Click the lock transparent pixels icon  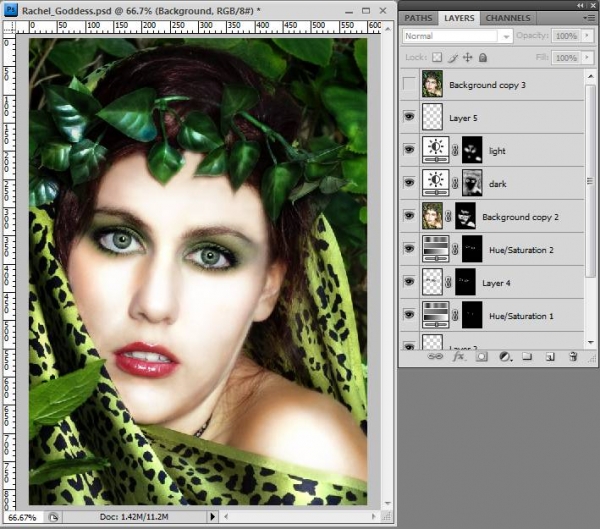pos(437,57)
